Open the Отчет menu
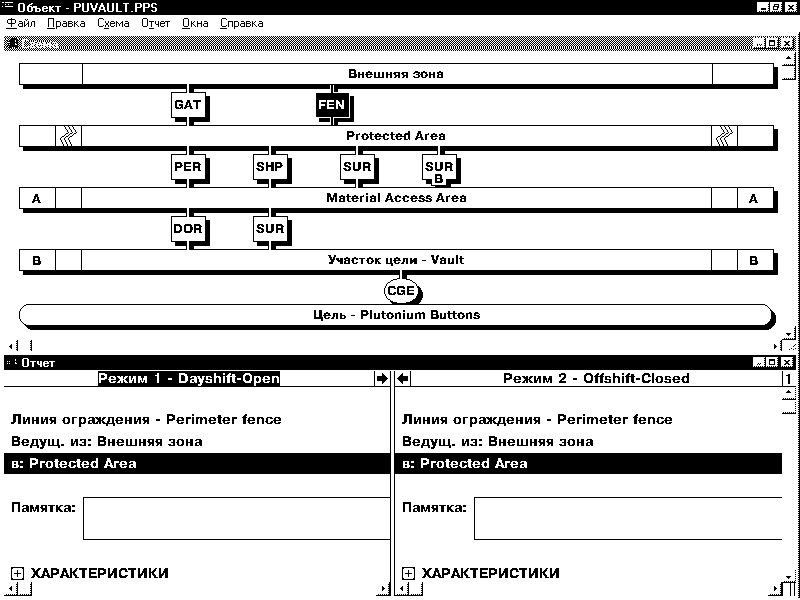This screenshot has width=800, height=600. 156,23
